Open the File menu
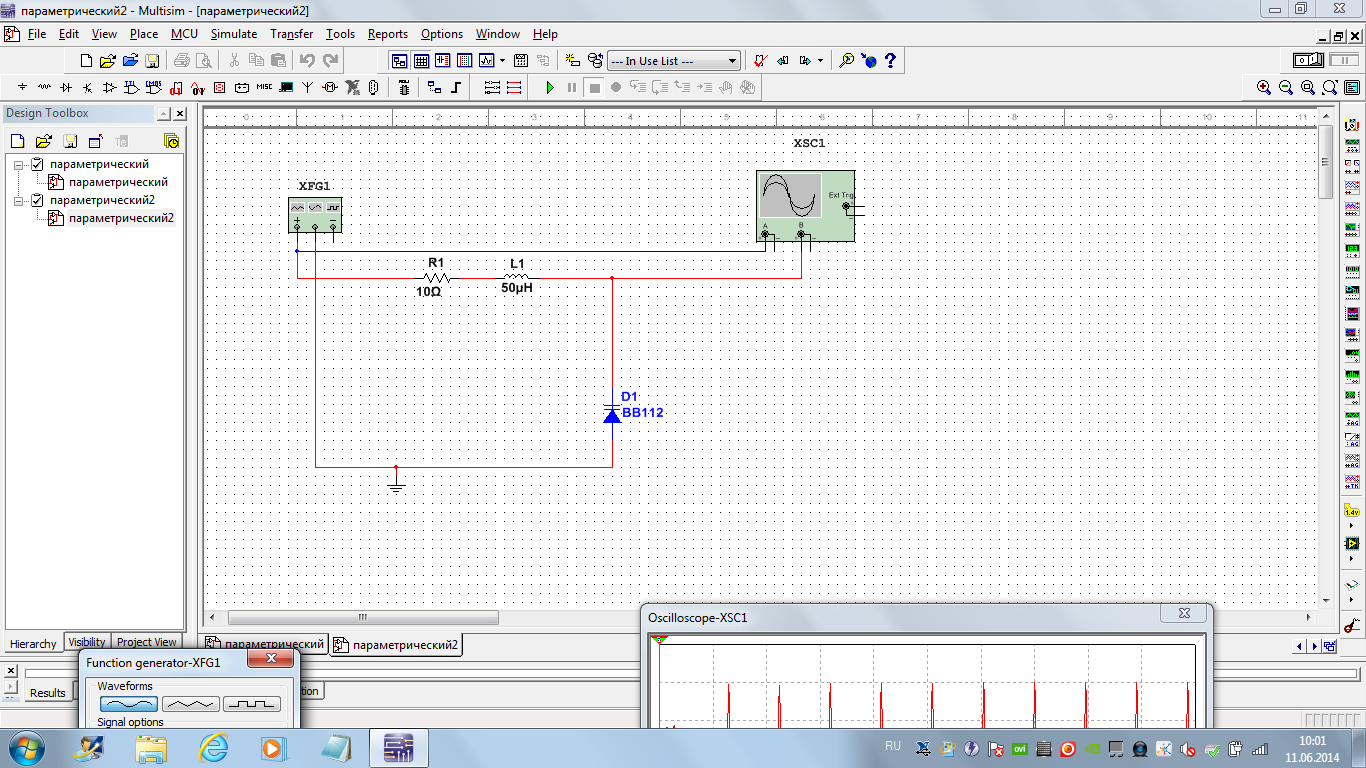This screenshot has width=1366, height=768. tap(37, 34)
